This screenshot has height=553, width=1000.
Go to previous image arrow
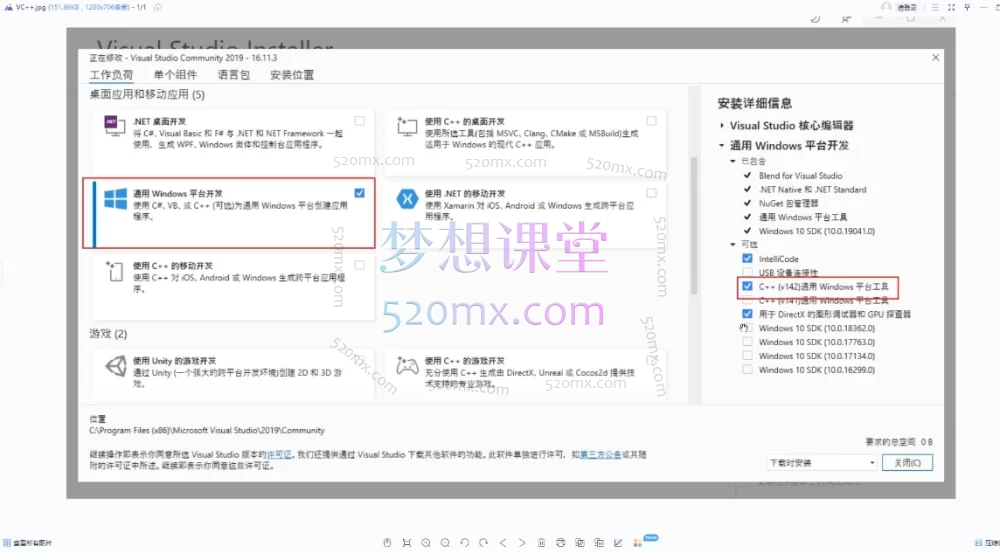click(x=503, y=543)
